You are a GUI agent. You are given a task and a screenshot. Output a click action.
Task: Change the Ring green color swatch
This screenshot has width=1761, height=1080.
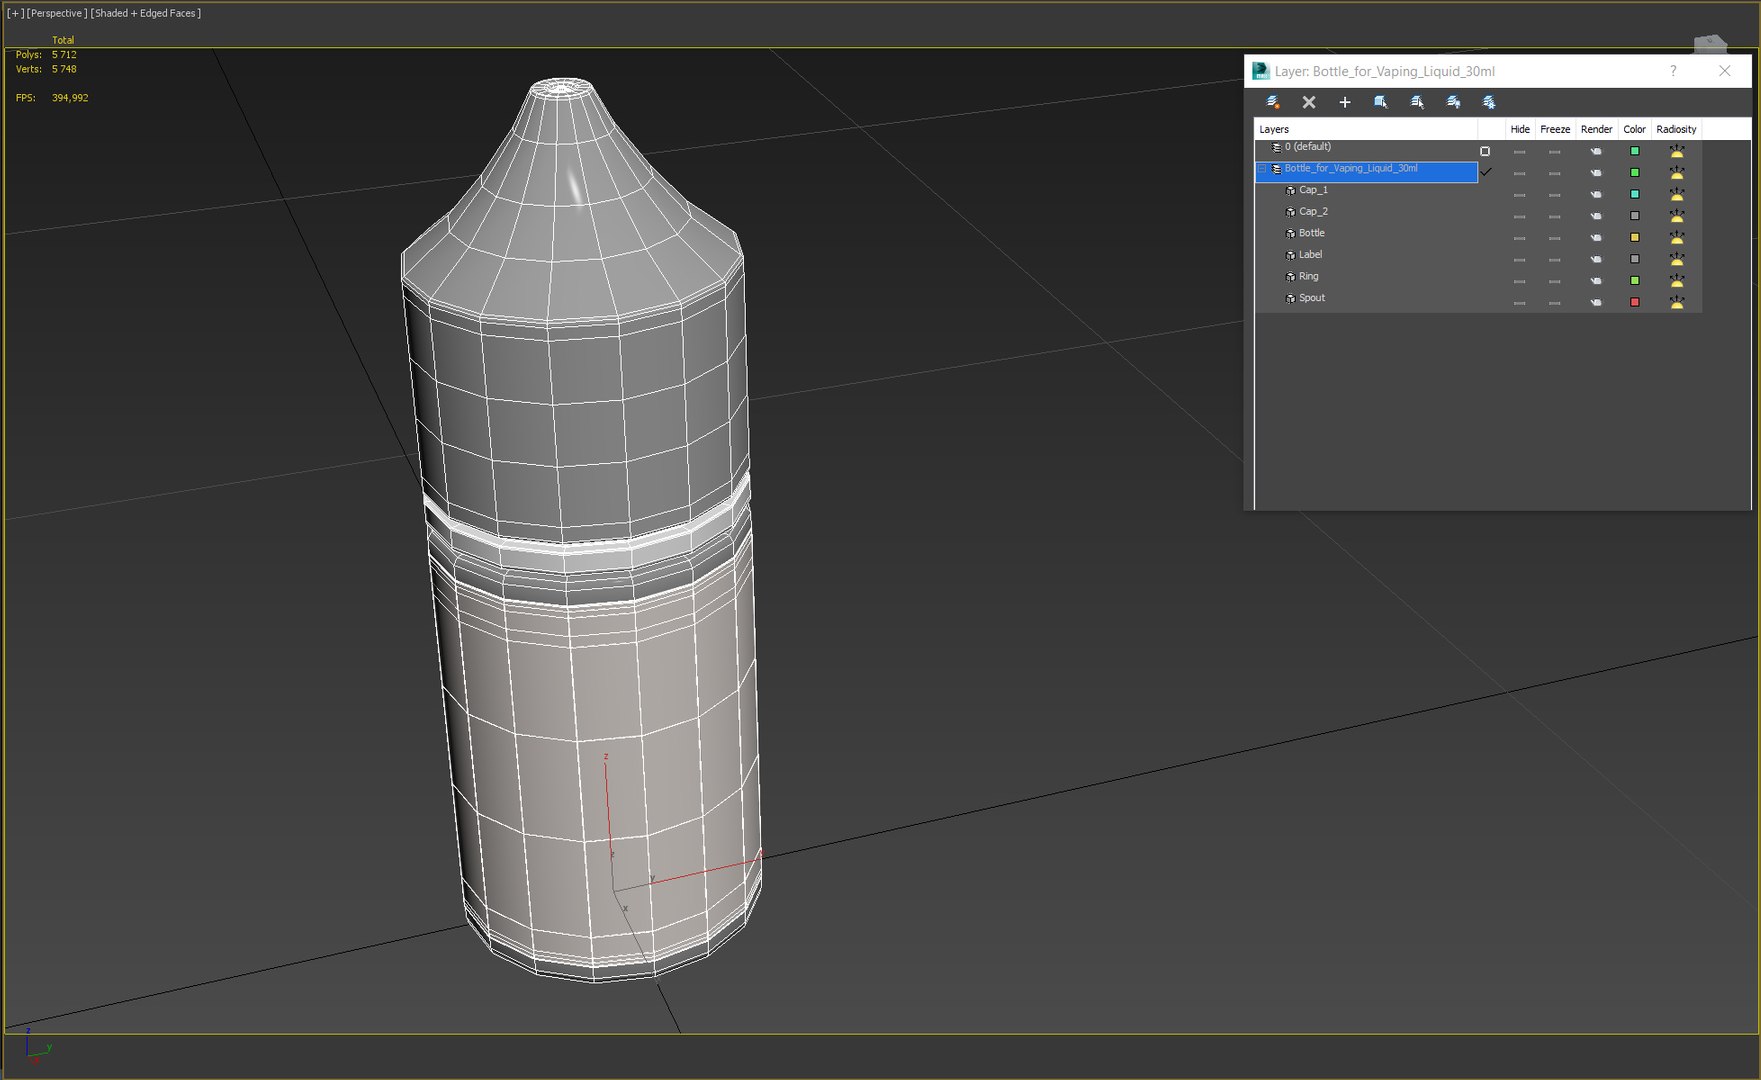(x=1635, y=281)
